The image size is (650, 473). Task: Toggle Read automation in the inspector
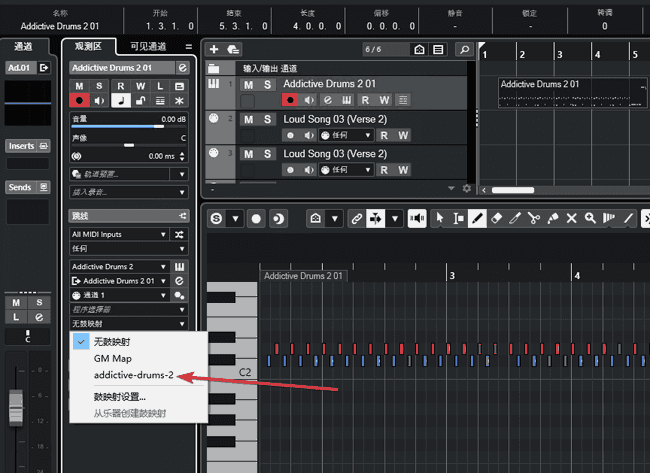click(121, 86)
